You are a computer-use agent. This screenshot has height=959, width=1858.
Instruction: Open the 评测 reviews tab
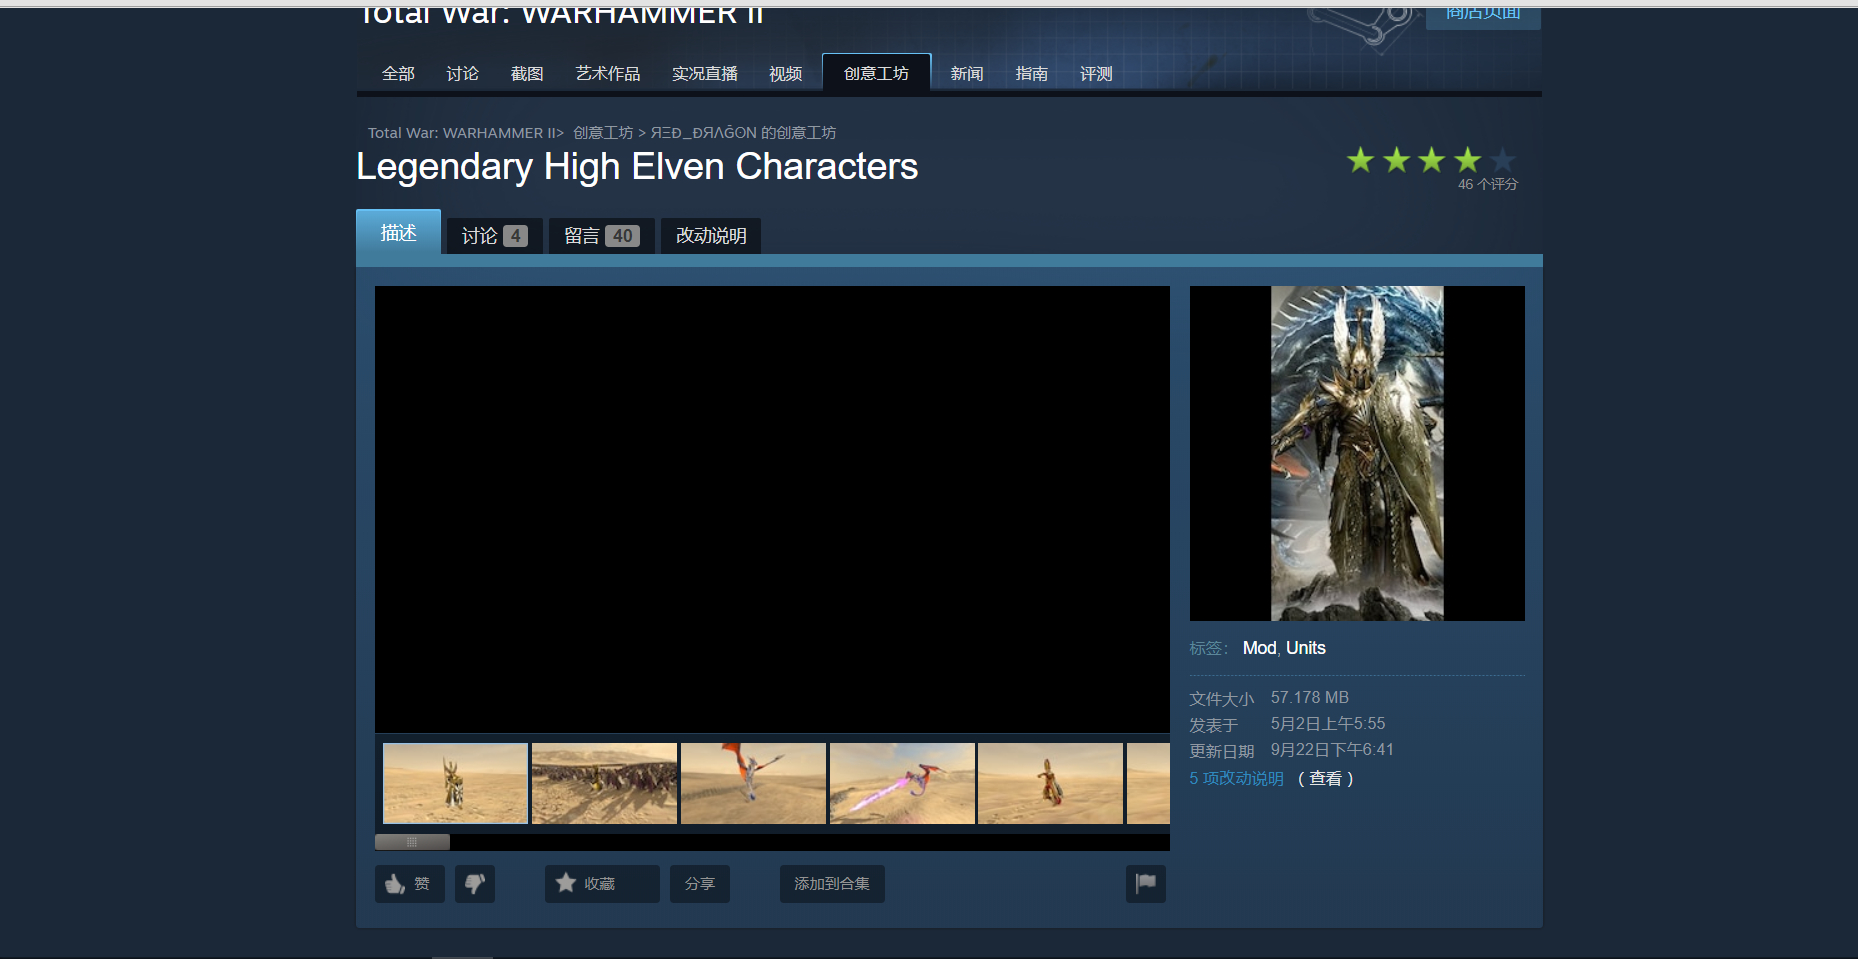1096,74
